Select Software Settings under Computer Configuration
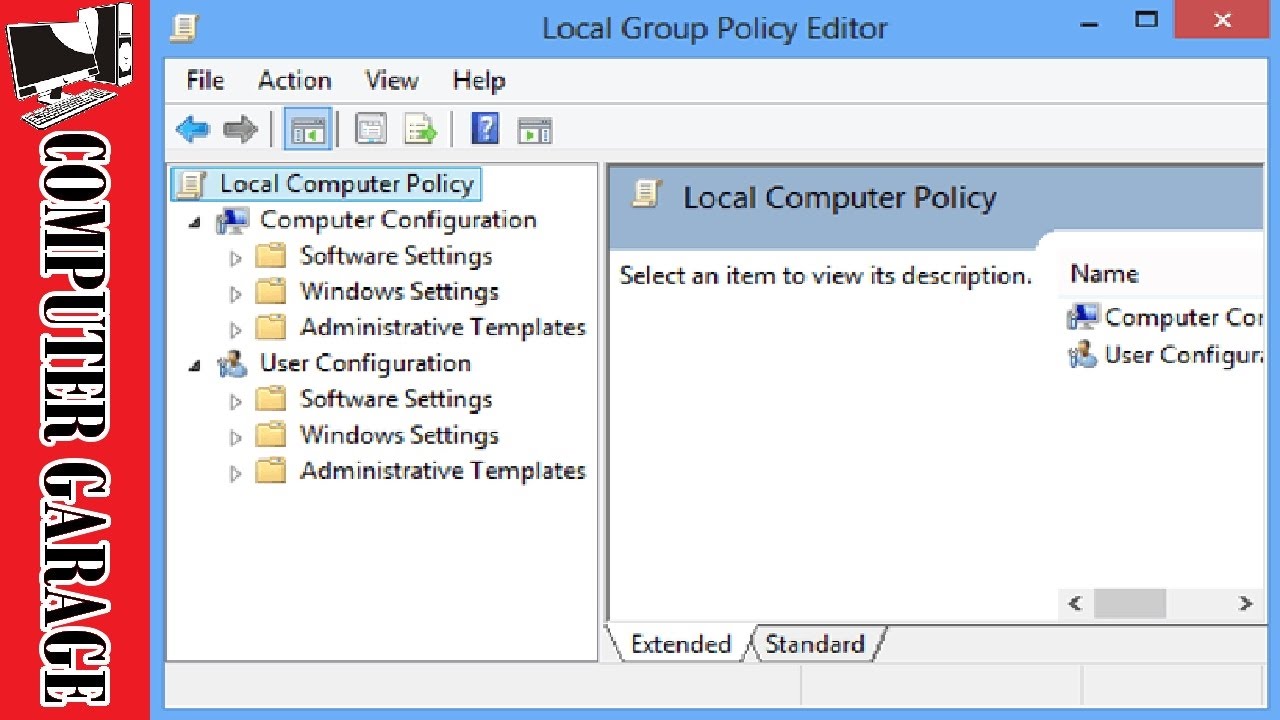The image size is (1280, 720). (x=396, y=256)
